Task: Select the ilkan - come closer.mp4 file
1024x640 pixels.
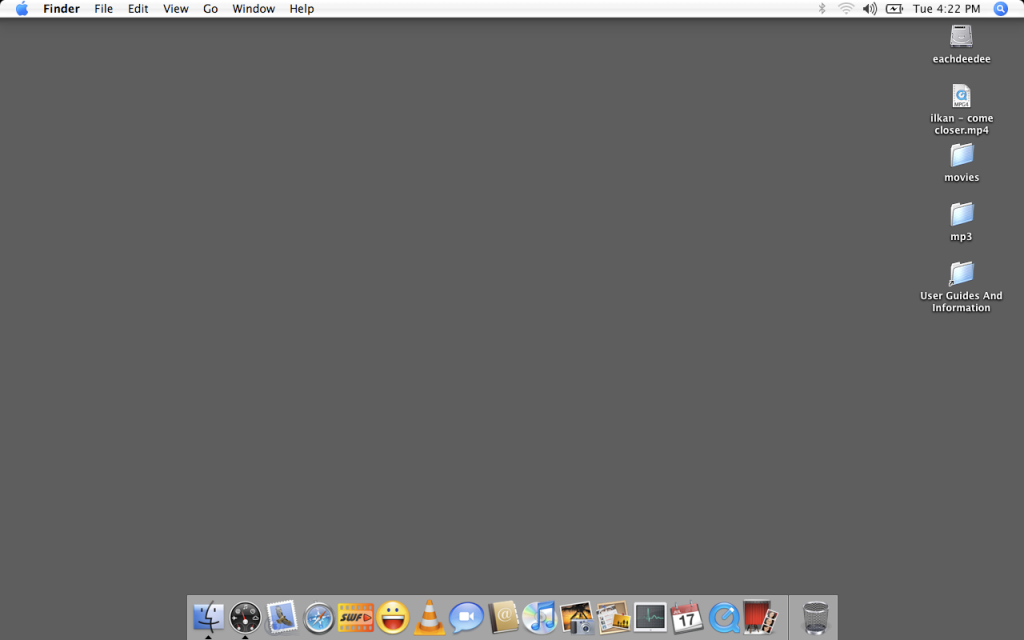Action: [961, 97]
